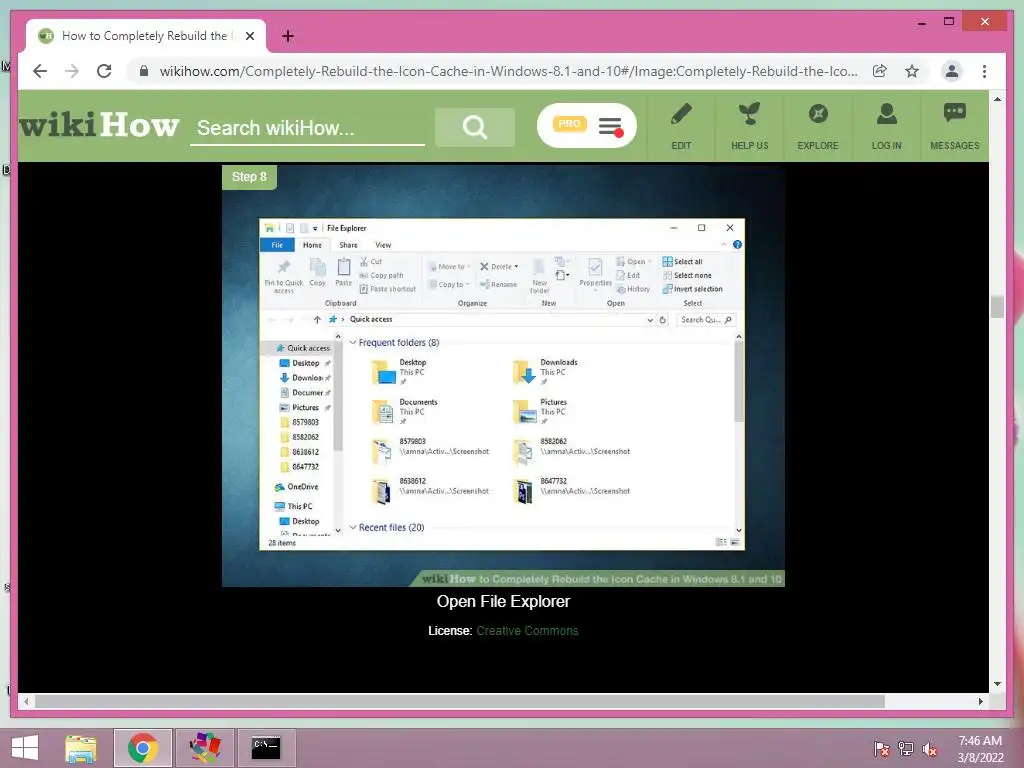The width and height of the screenshot is (1024, 768).
Task: Open the HELP US menu
Action: [750, 126]
